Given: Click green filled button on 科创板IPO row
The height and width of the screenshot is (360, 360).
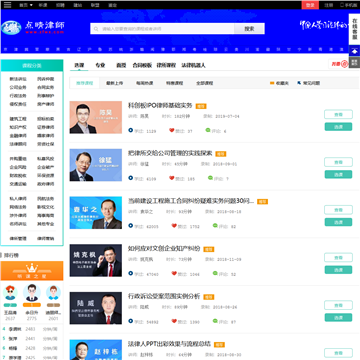Looking at the screenshot, I should point(338,127).
